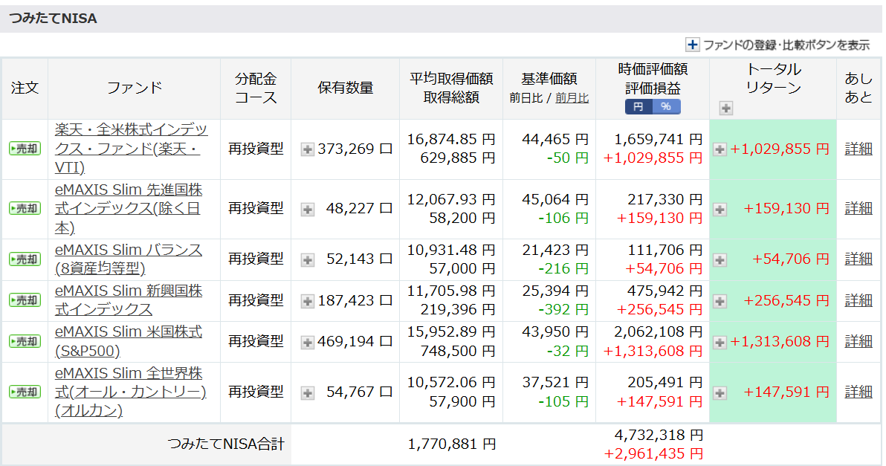886x466 pixels.
Task: Click plus icon for ファンドの登録・比較ボタンを表示
Action: pyautogui.click(x=692, y=45)
